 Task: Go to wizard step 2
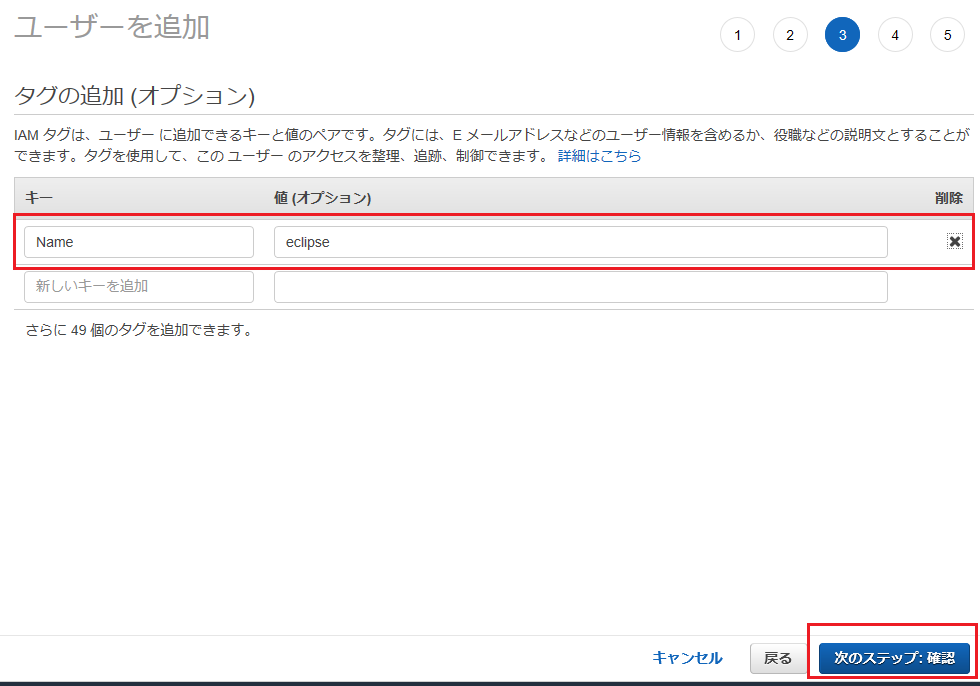click(x=790, y=35)
